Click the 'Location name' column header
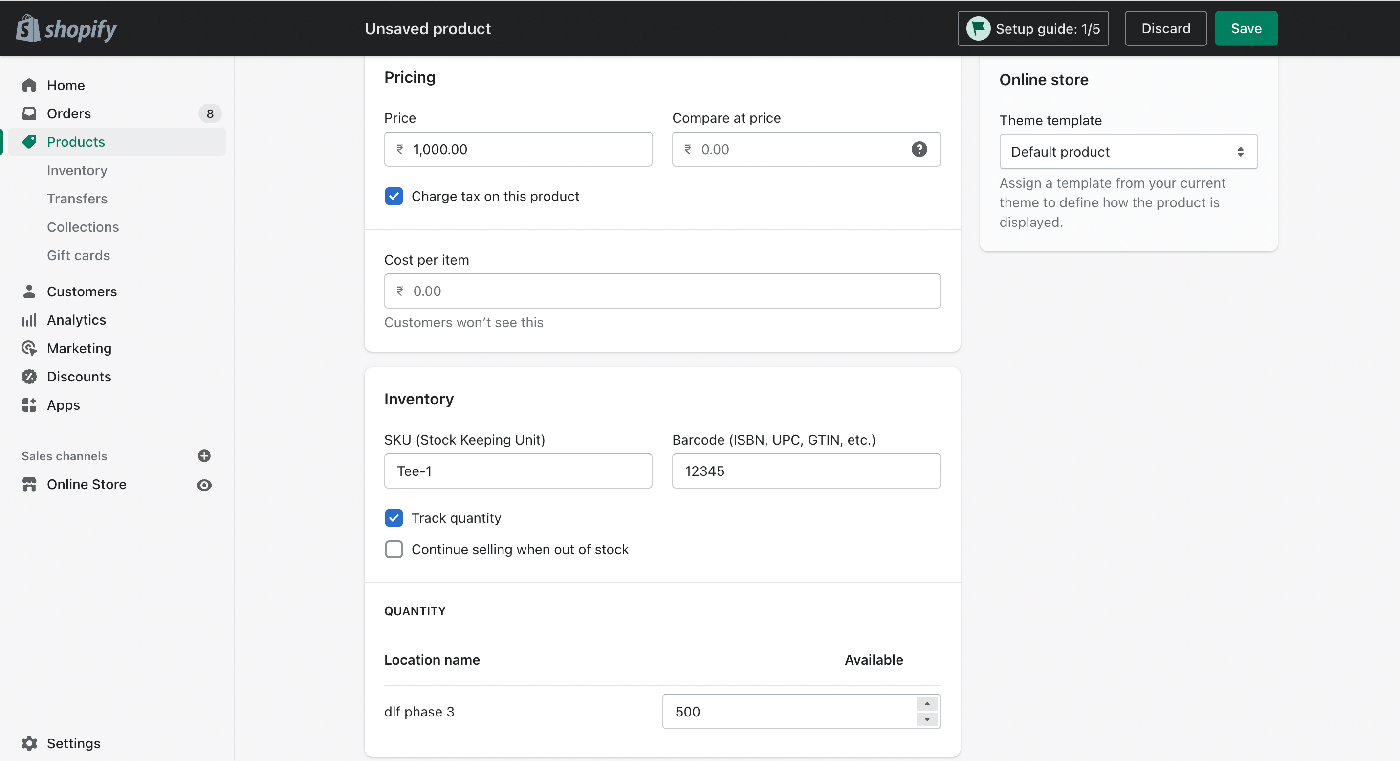The image size is (1400, 761). point(432,660)
